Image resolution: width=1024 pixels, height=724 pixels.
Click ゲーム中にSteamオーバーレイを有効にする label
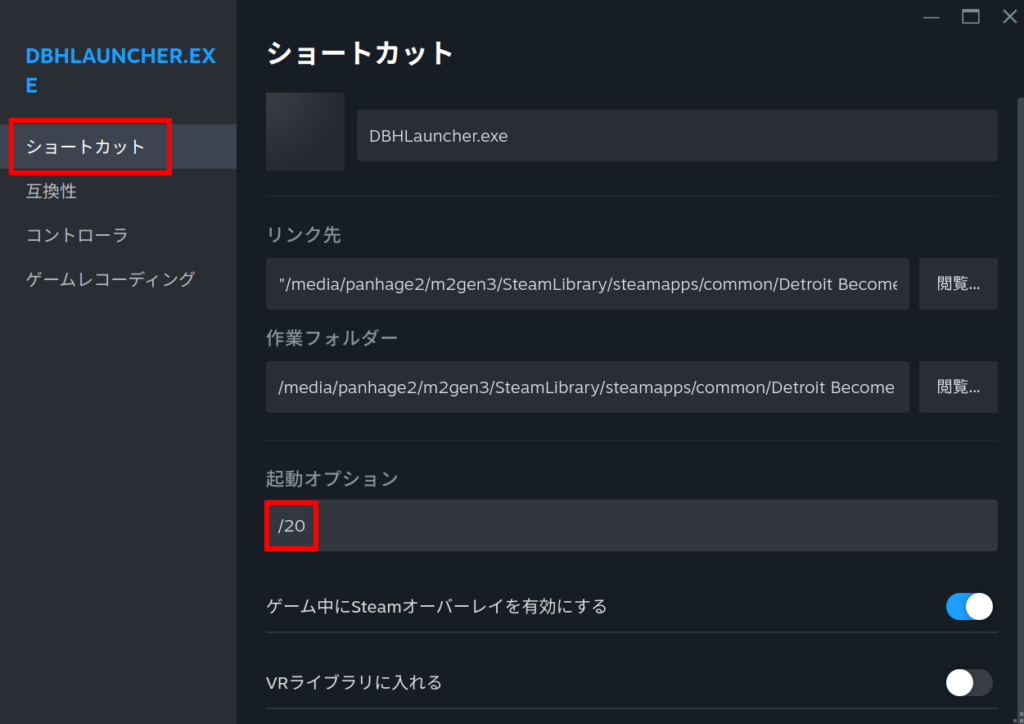tap(436, 606)
